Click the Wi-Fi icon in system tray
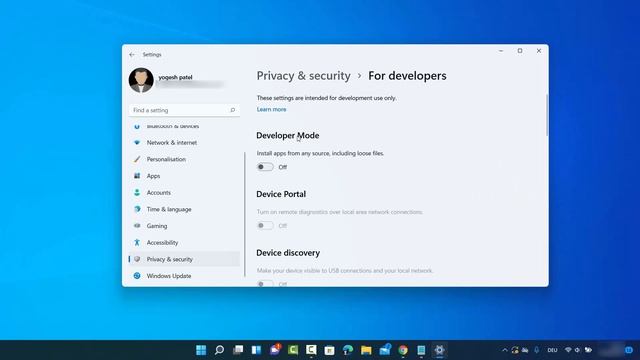The width and height of the screenshot is (640, 360). (568, 350)
